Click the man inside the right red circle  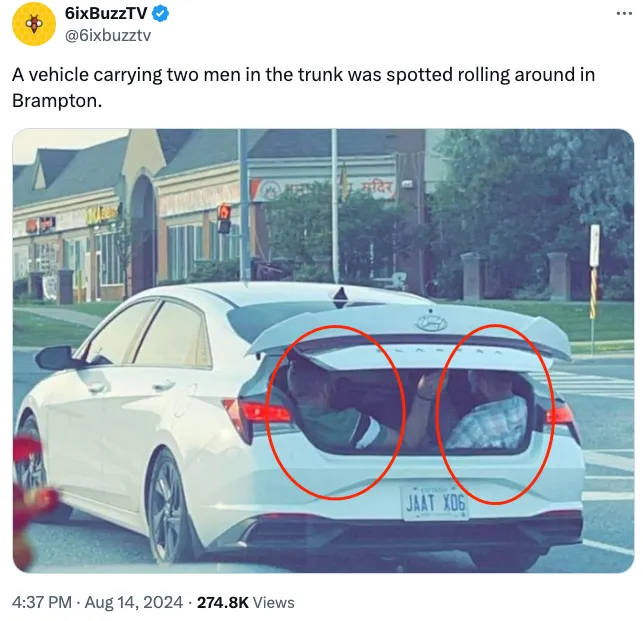pyautogui.click(x=488, y=414)
